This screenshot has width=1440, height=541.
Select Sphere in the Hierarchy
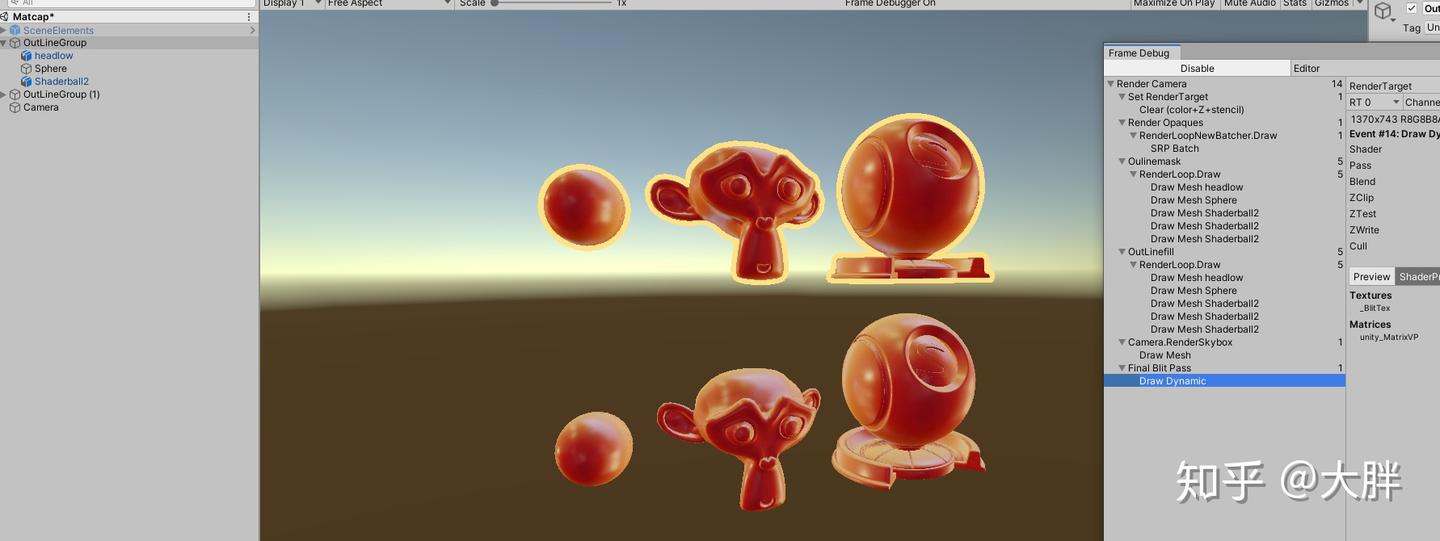click(51, 69)
